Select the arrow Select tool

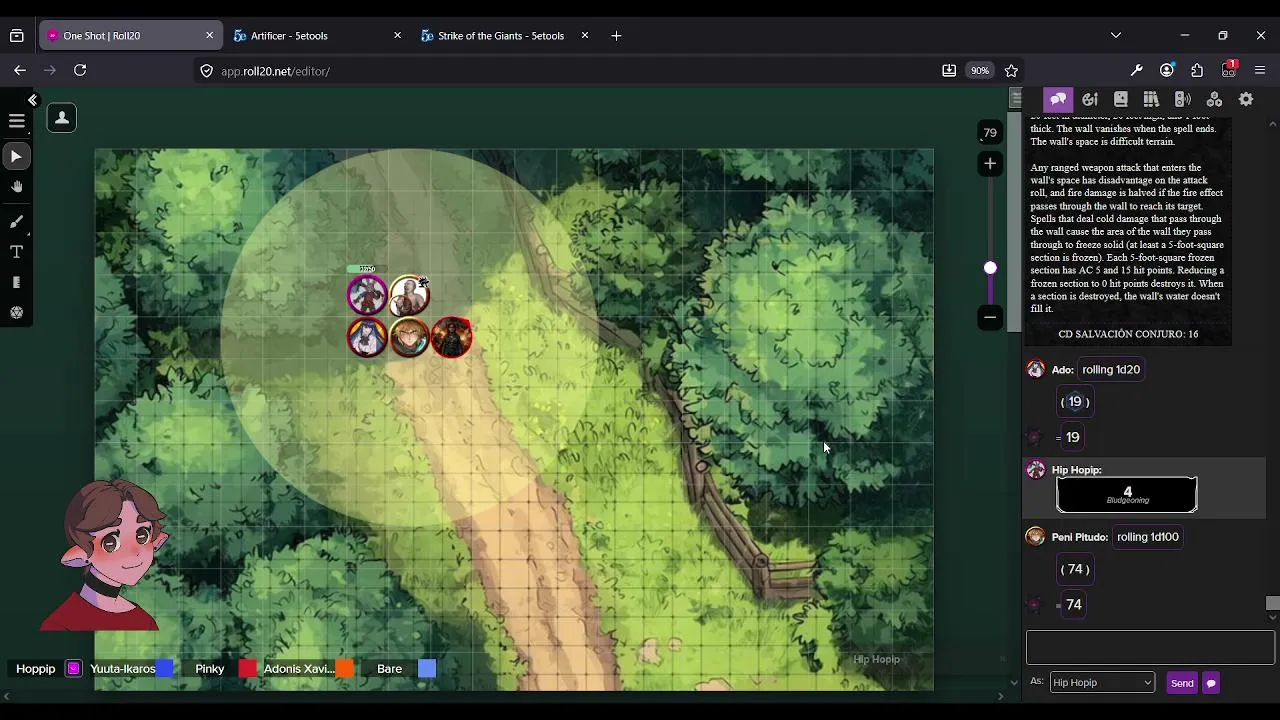point(16,156)
